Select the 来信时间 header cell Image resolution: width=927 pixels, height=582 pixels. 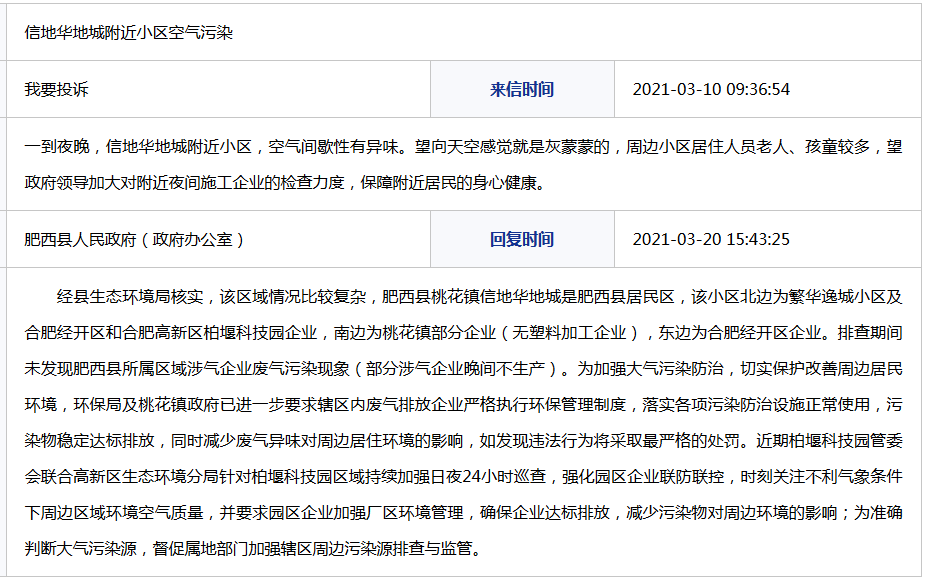click(x=522, y=89)
